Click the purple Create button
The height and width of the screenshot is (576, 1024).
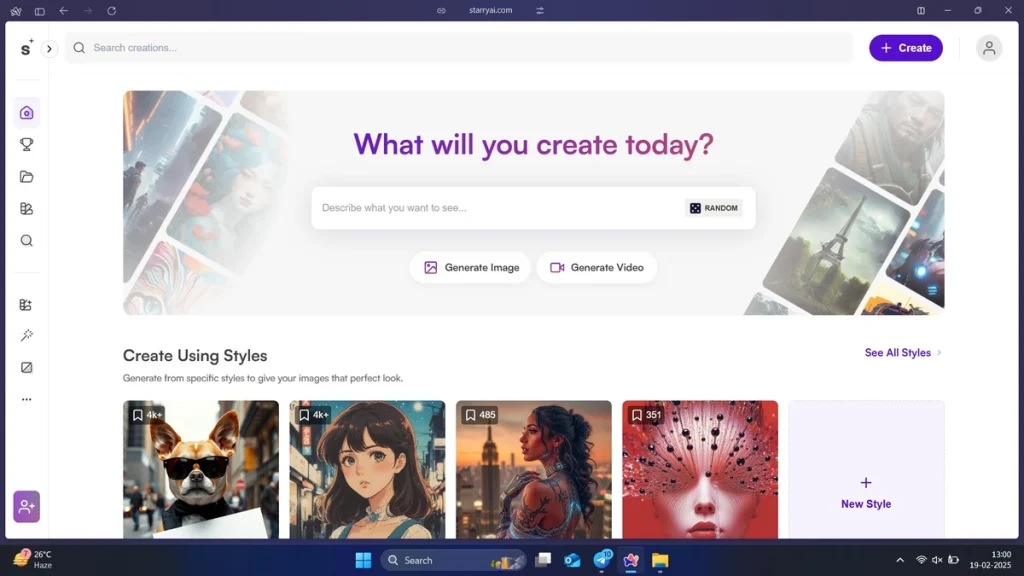pyautogui.click(x=905, y=48)
